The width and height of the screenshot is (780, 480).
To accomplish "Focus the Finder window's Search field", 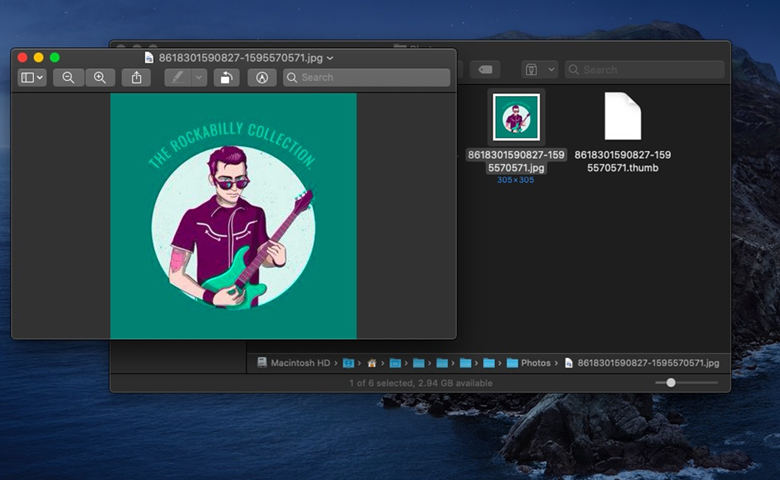I will point(644,70).
